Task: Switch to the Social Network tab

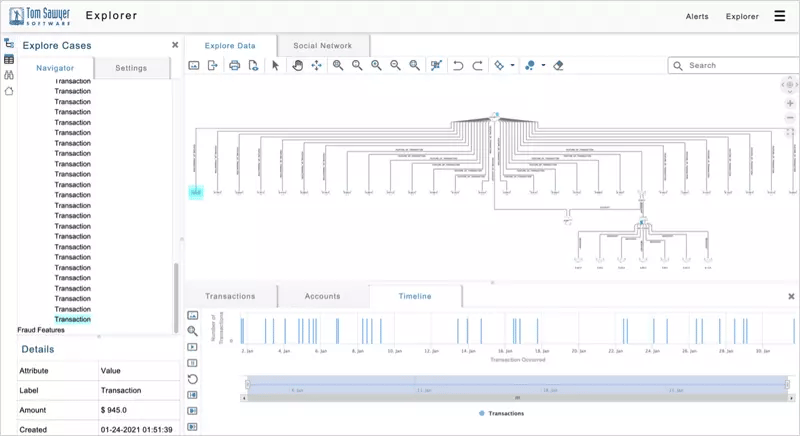Action: coord(322,46)
